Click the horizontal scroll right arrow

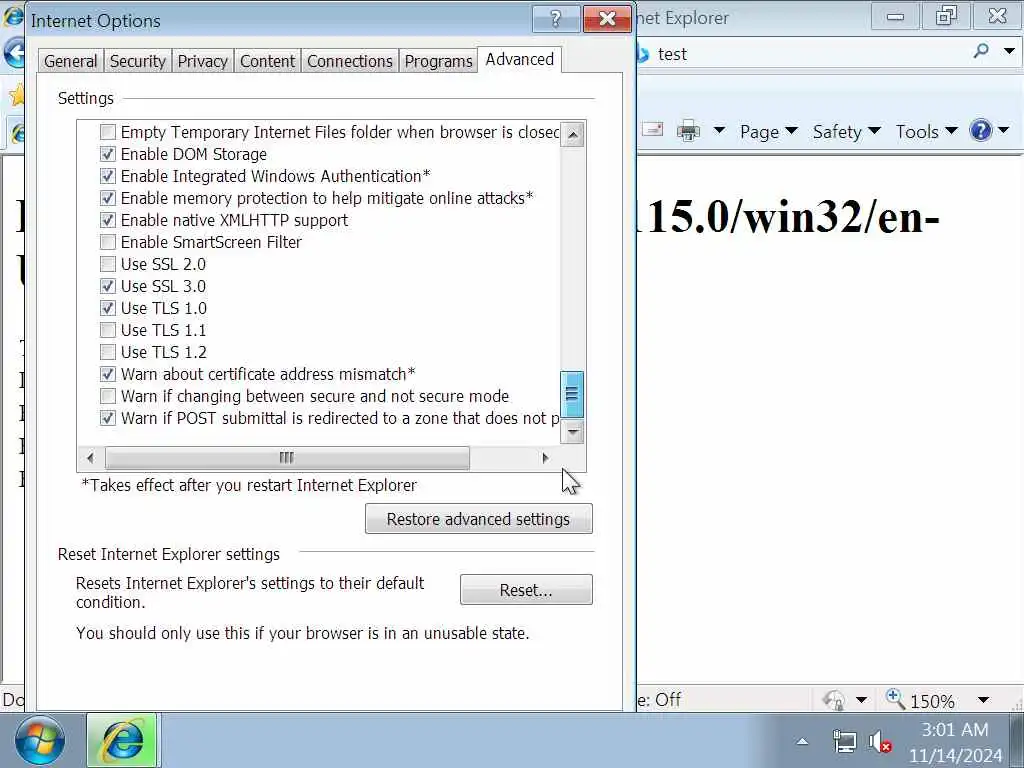point(545,458)
